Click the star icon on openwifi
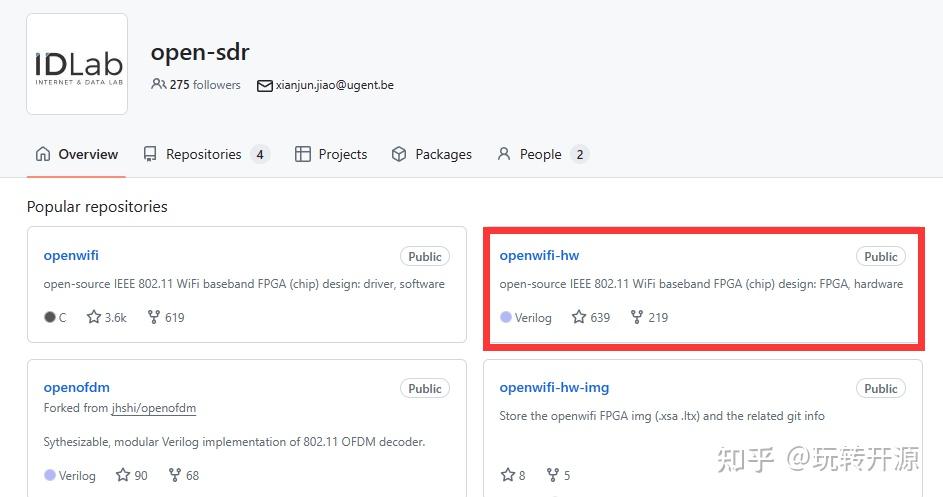The height and width of the screenshot is (497, 943). (x=94, y=316)
